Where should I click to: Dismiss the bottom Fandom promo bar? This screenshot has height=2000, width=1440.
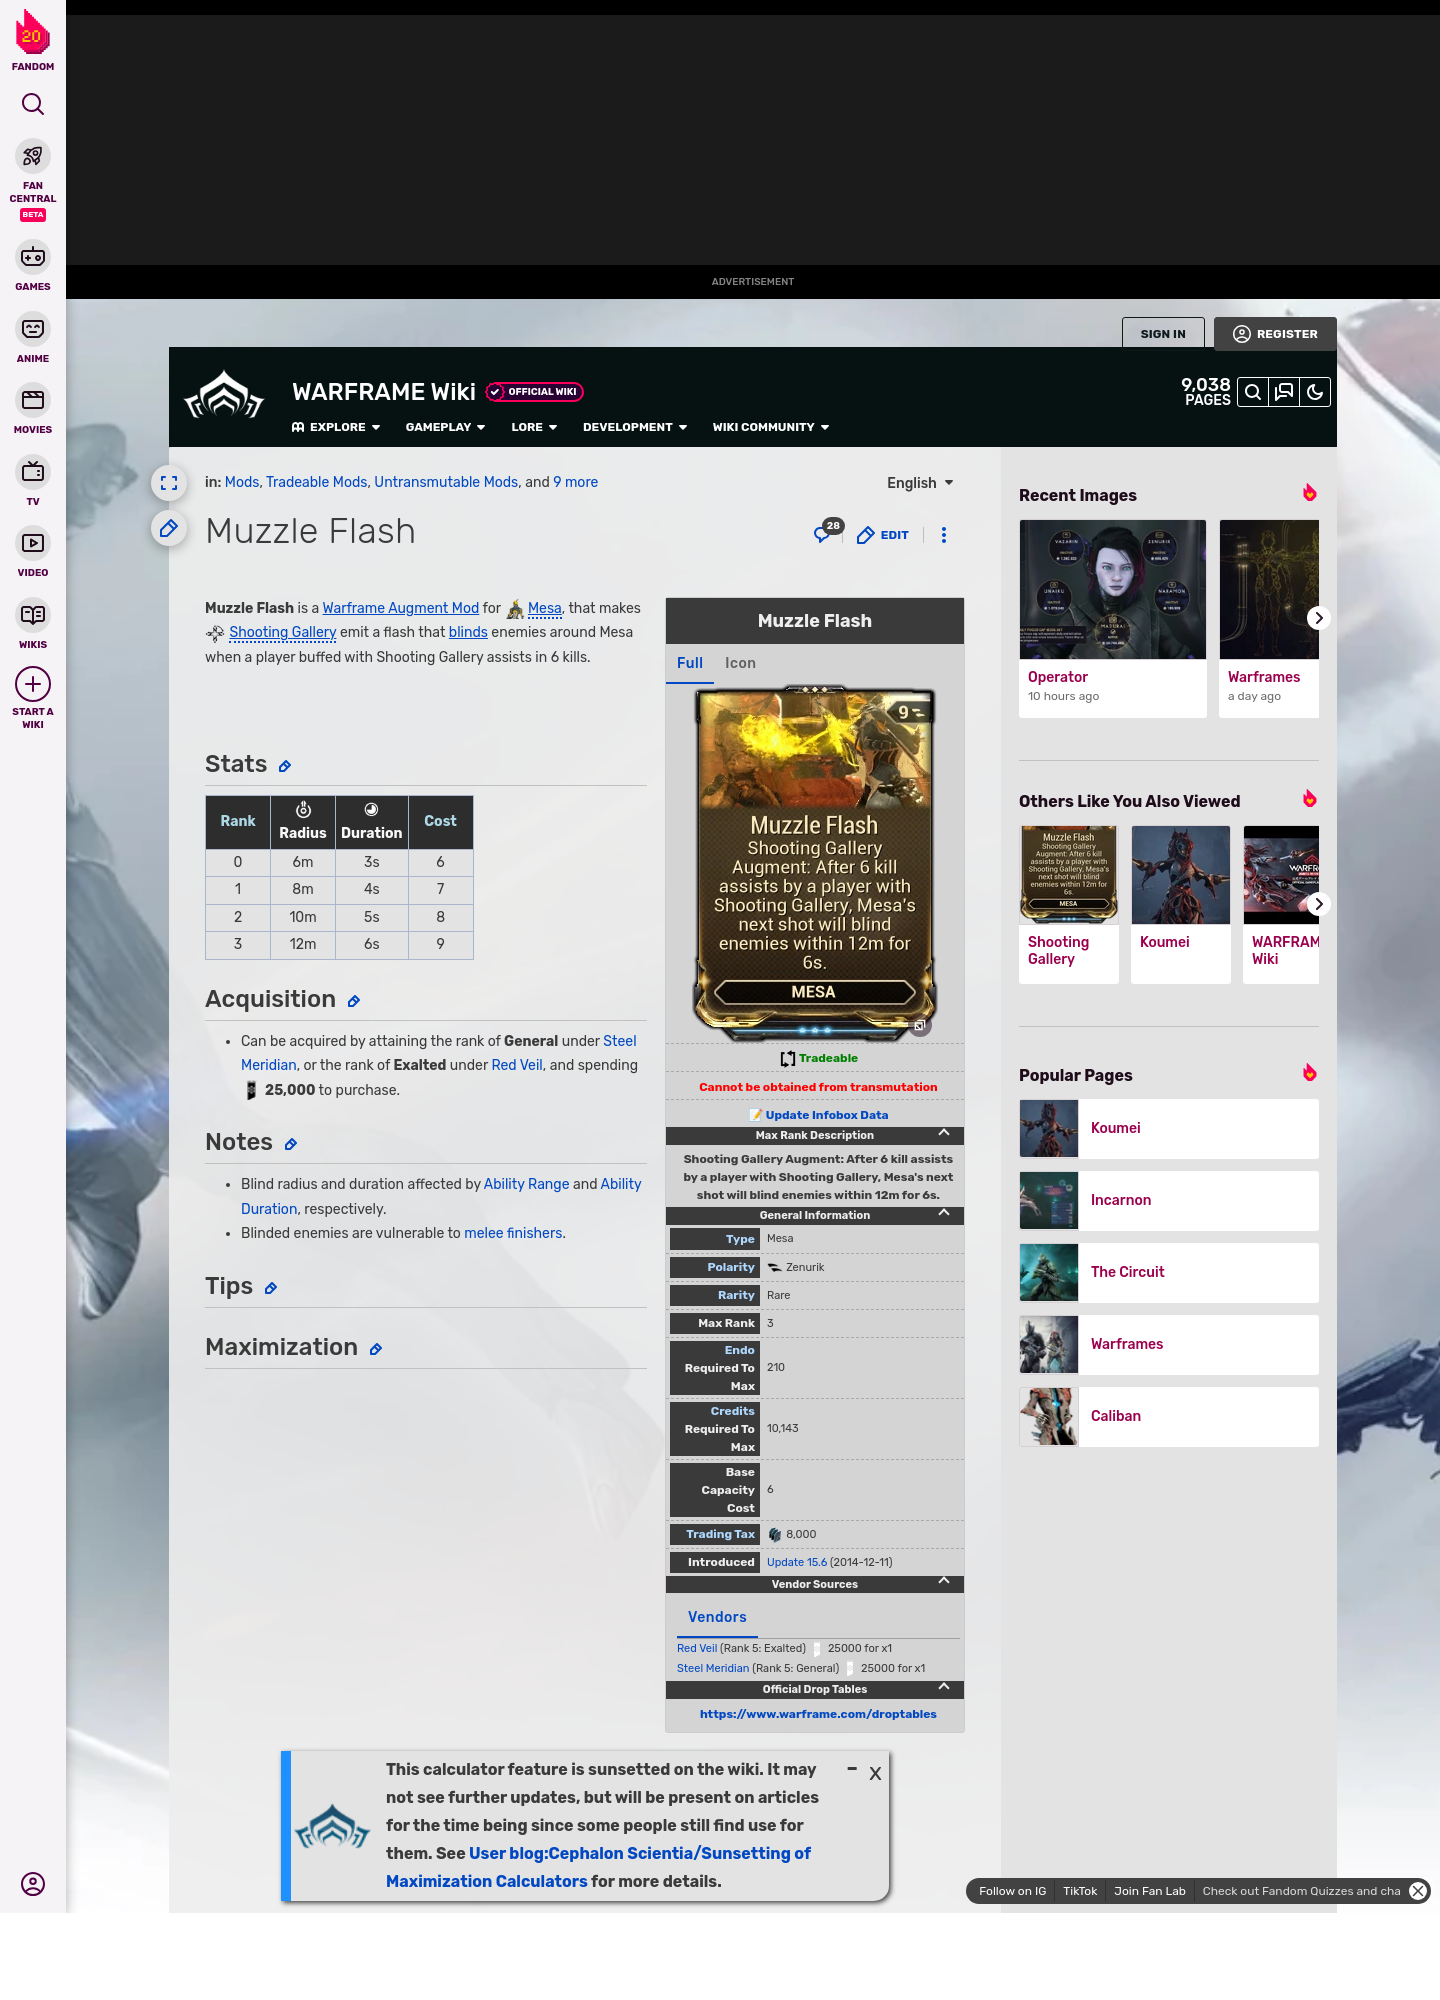1418,1891
